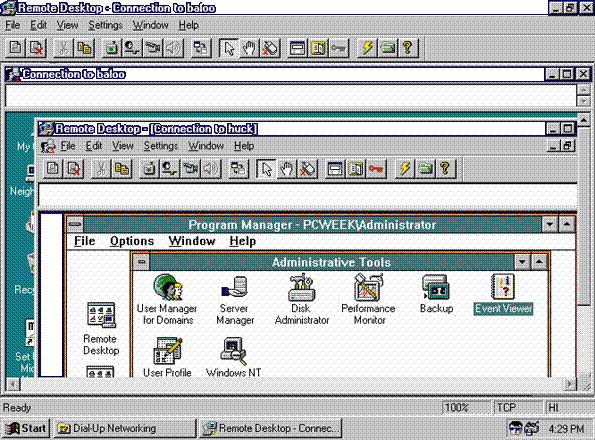
Task: Open File menu in Program Manager
Action: [x=84, y=241]
